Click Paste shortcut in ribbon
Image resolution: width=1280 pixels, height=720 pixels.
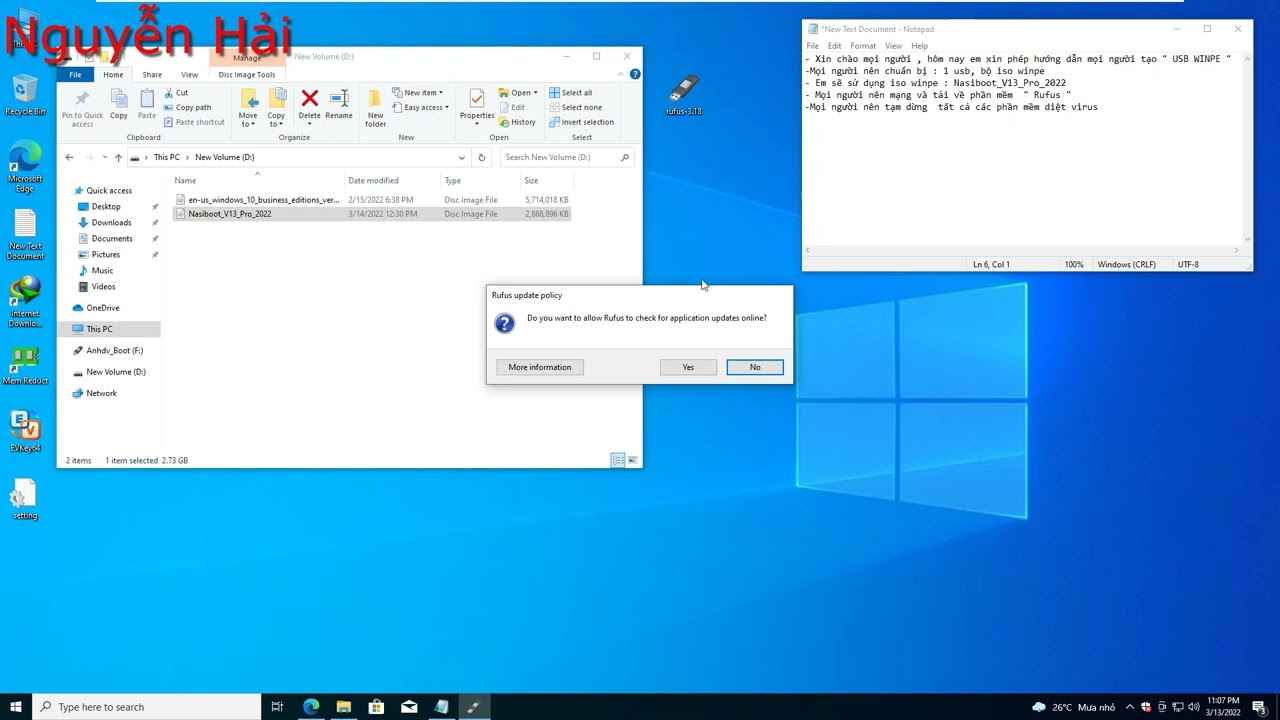click(x=194, y=122)
